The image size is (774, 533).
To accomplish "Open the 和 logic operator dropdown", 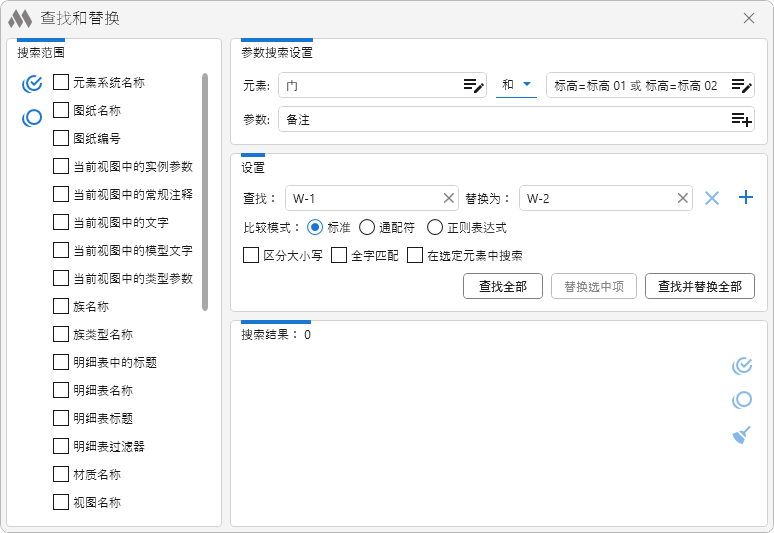I will (516, 86).
